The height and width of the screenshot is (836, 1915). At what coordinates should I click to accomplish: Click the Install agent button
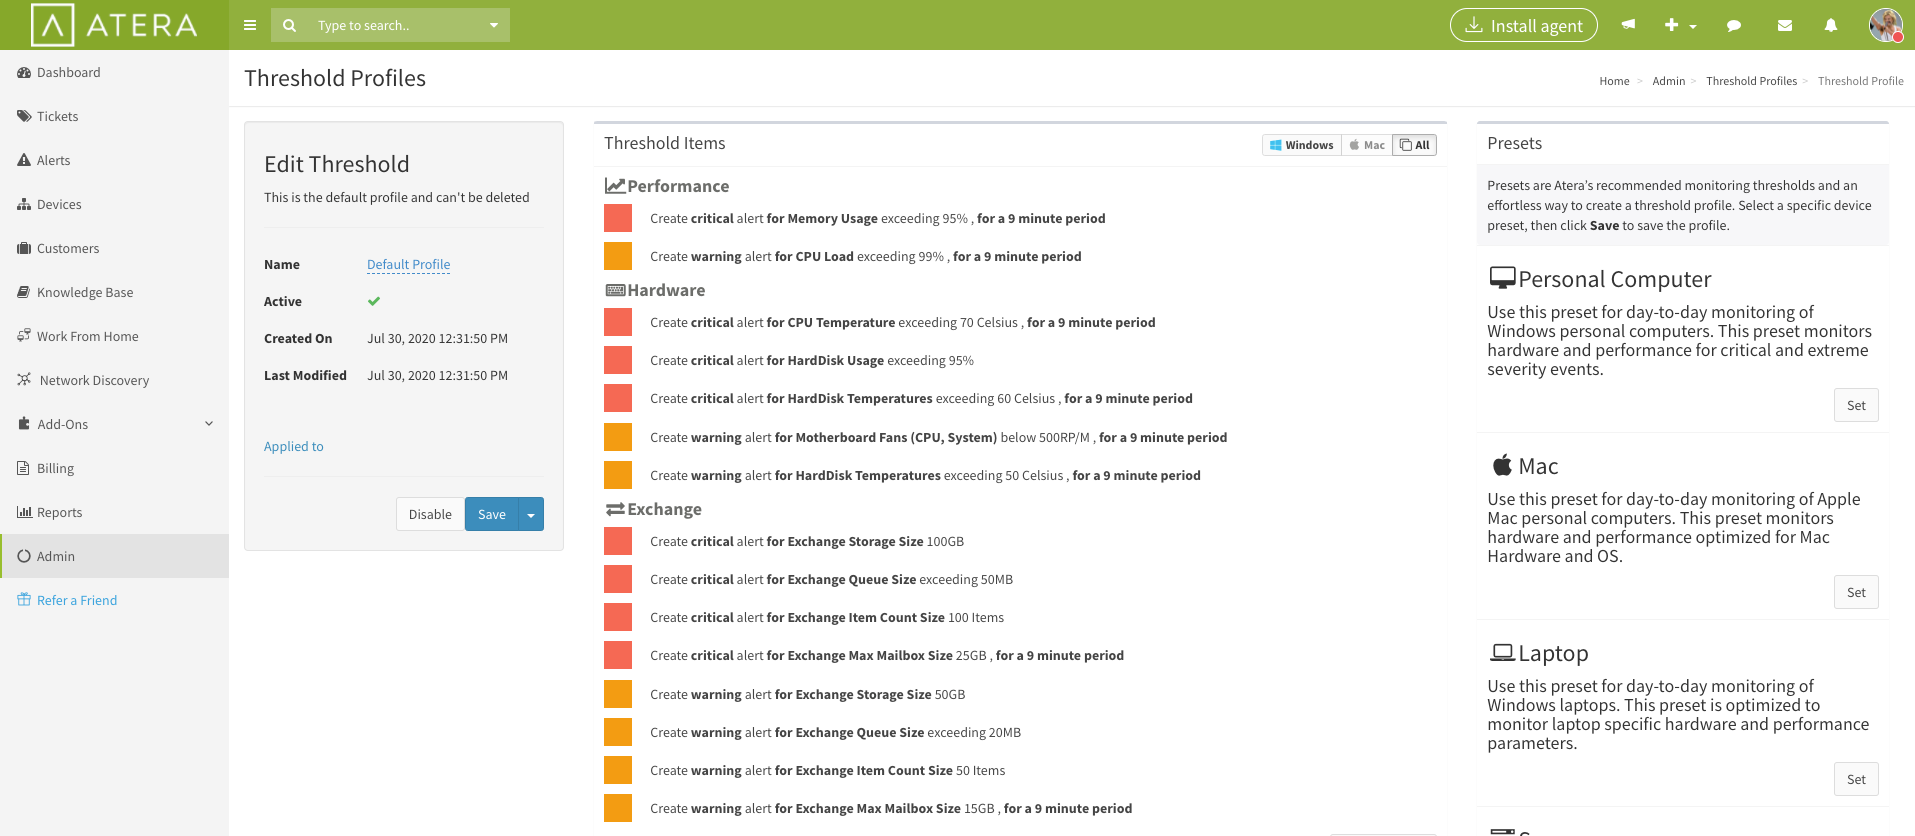(1524, 25)
